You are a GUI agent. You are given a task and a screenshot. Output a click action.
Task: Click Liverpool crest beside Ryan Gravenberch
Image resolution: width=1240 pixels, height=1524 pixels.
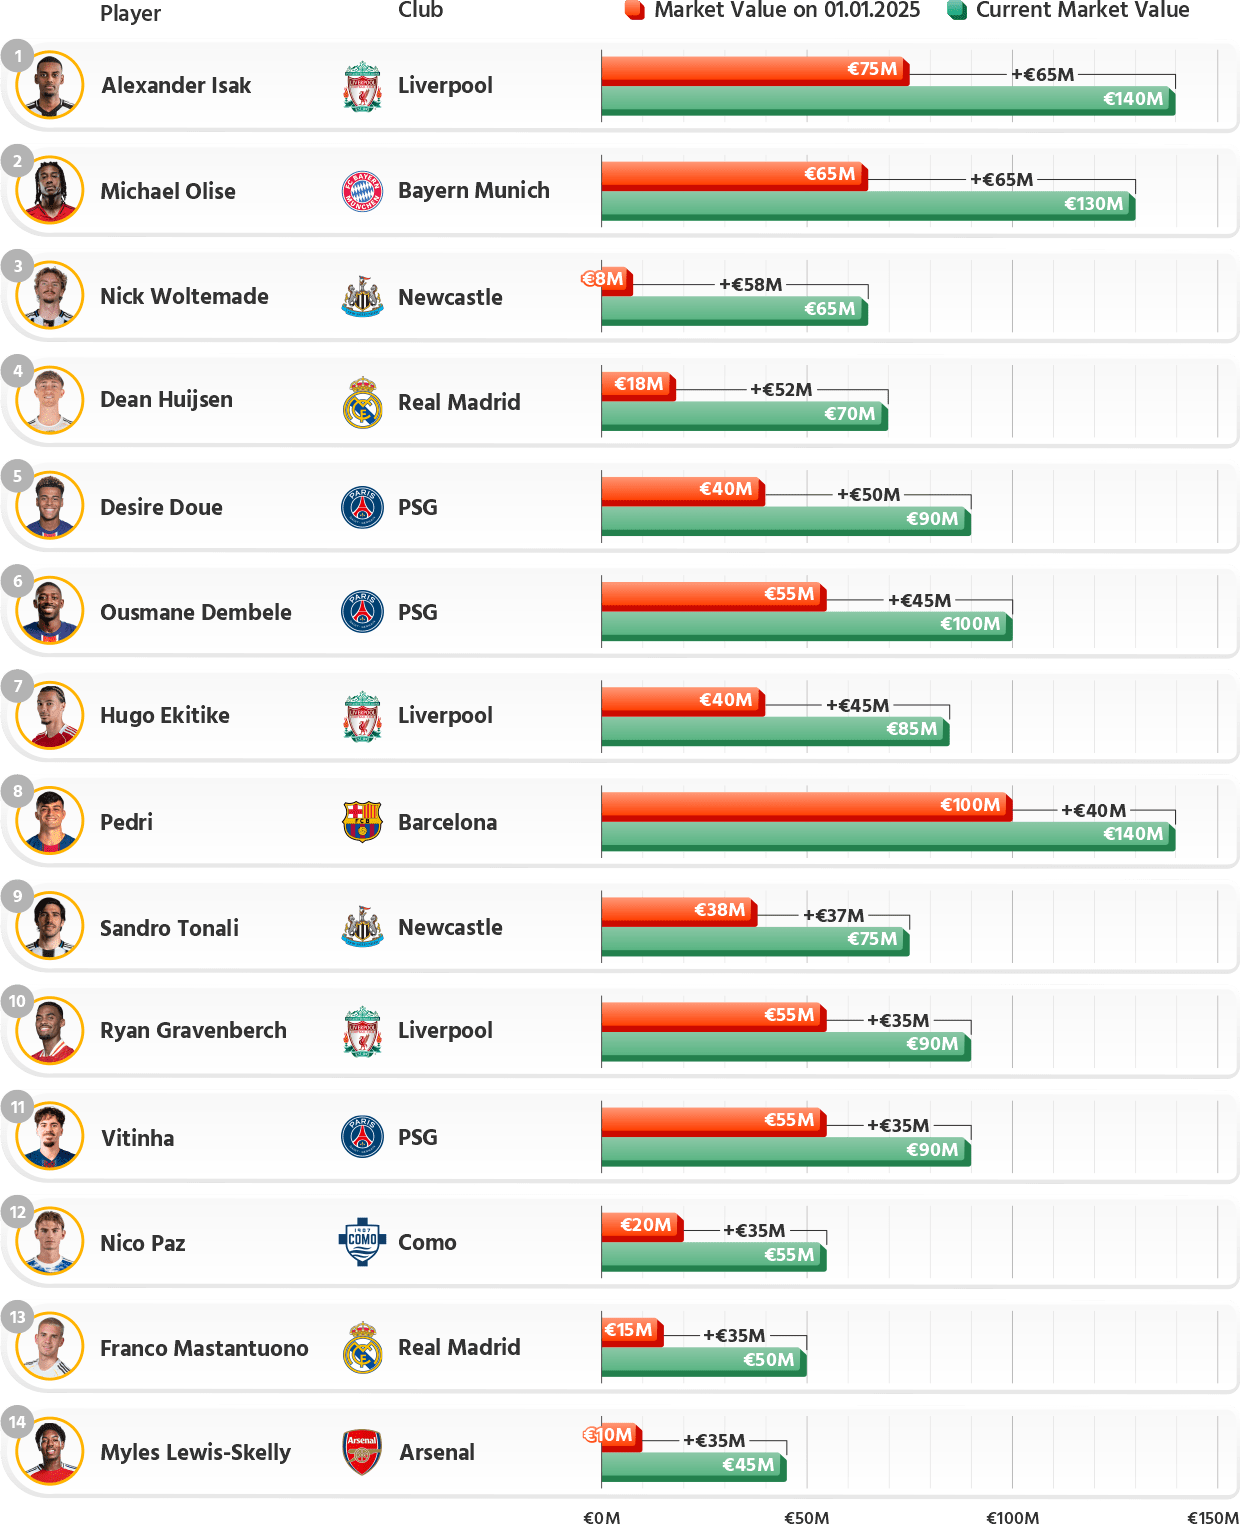pyautogui.click(x=362, y=1031)
